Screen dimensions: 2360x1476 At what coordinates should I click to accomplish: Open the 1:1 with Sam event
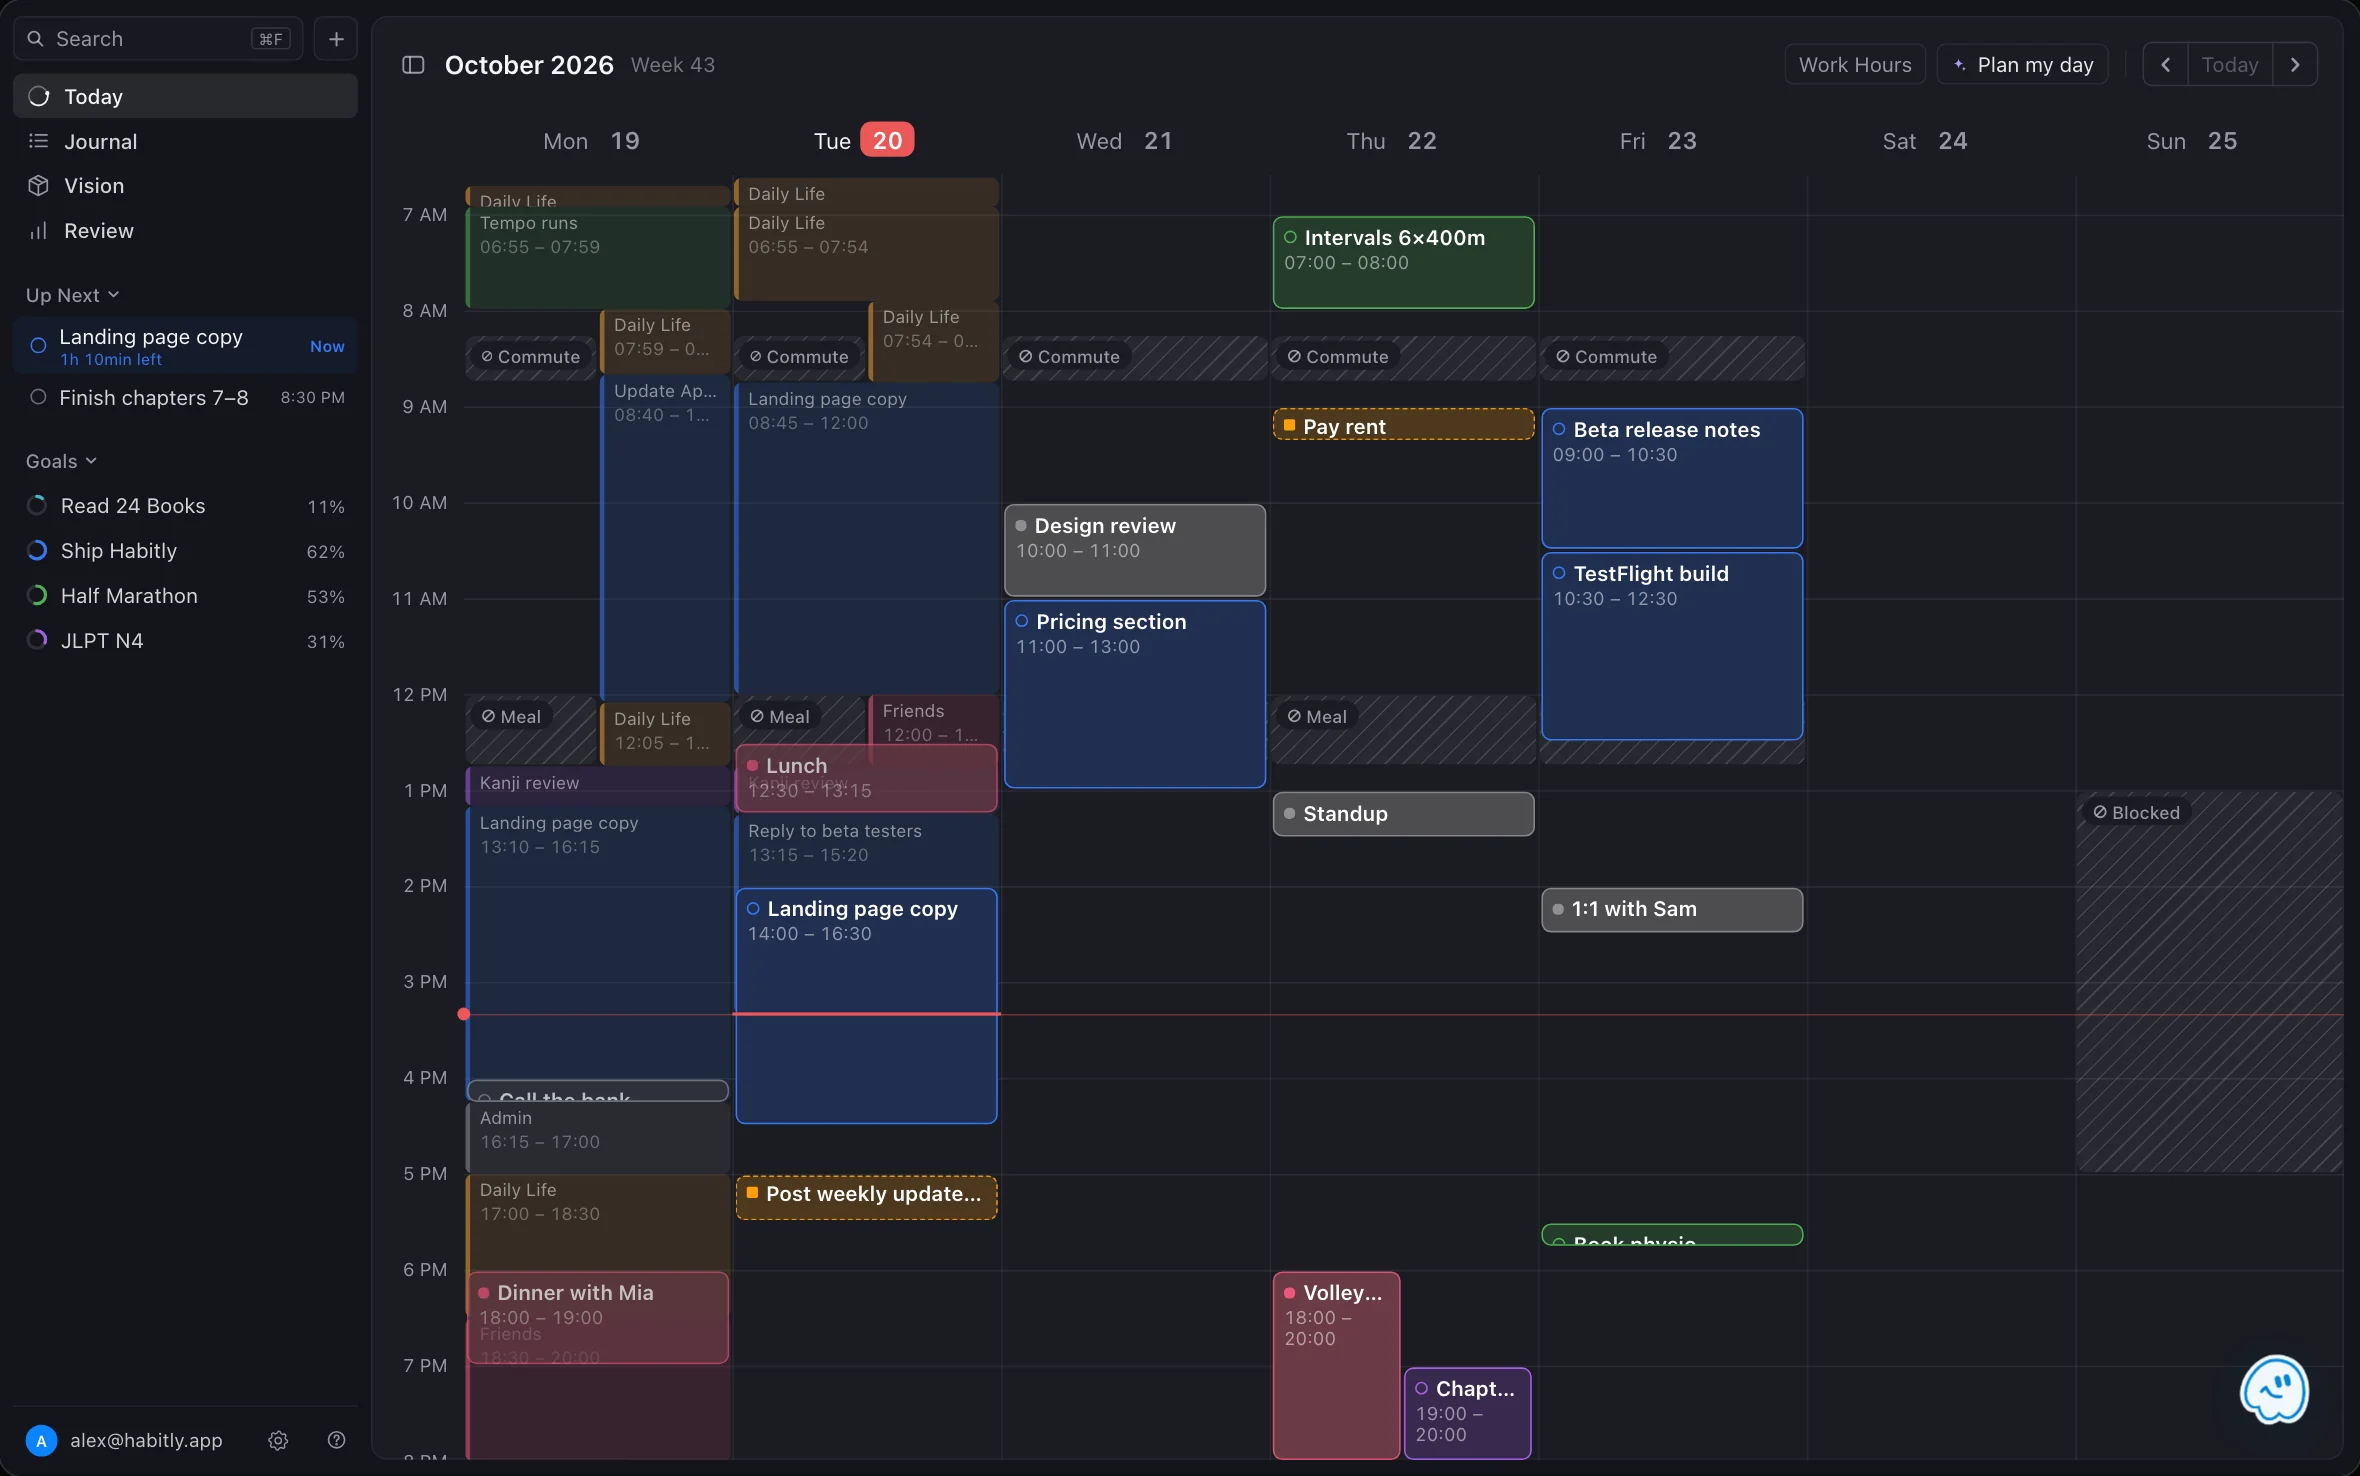pos(1672,910)
